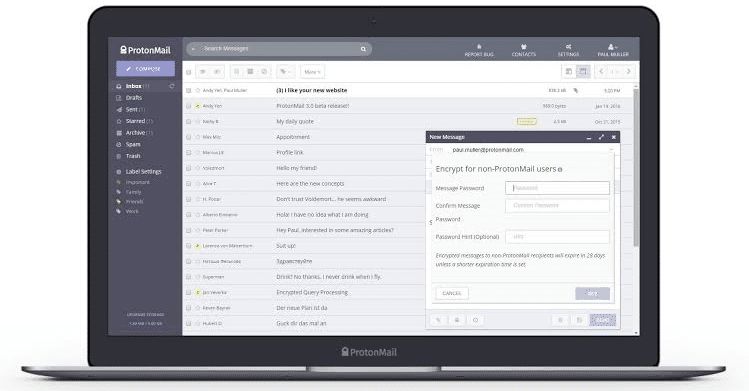This screenshot has width=749, height=391.
Task: Open 'Der neue Plan ist da' message
Action: [x=301, y=308]
